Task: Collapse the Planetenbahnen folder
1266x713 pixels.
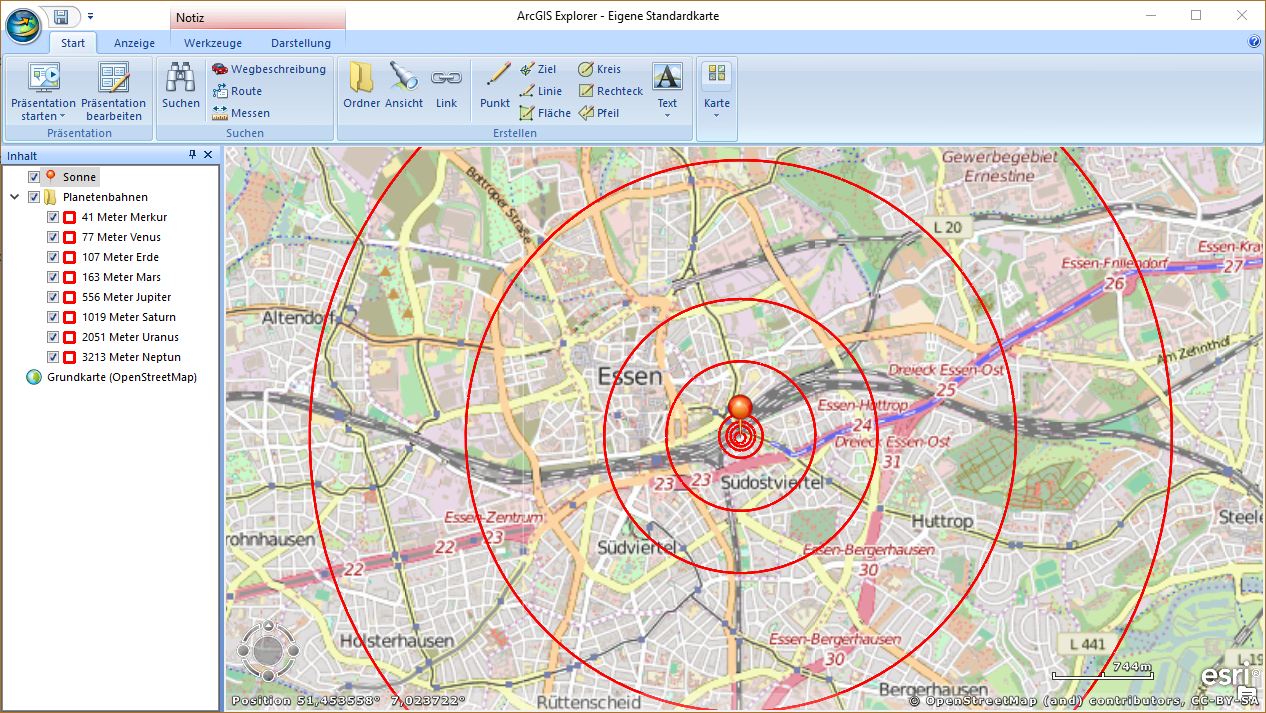Action: click(15, 197)
